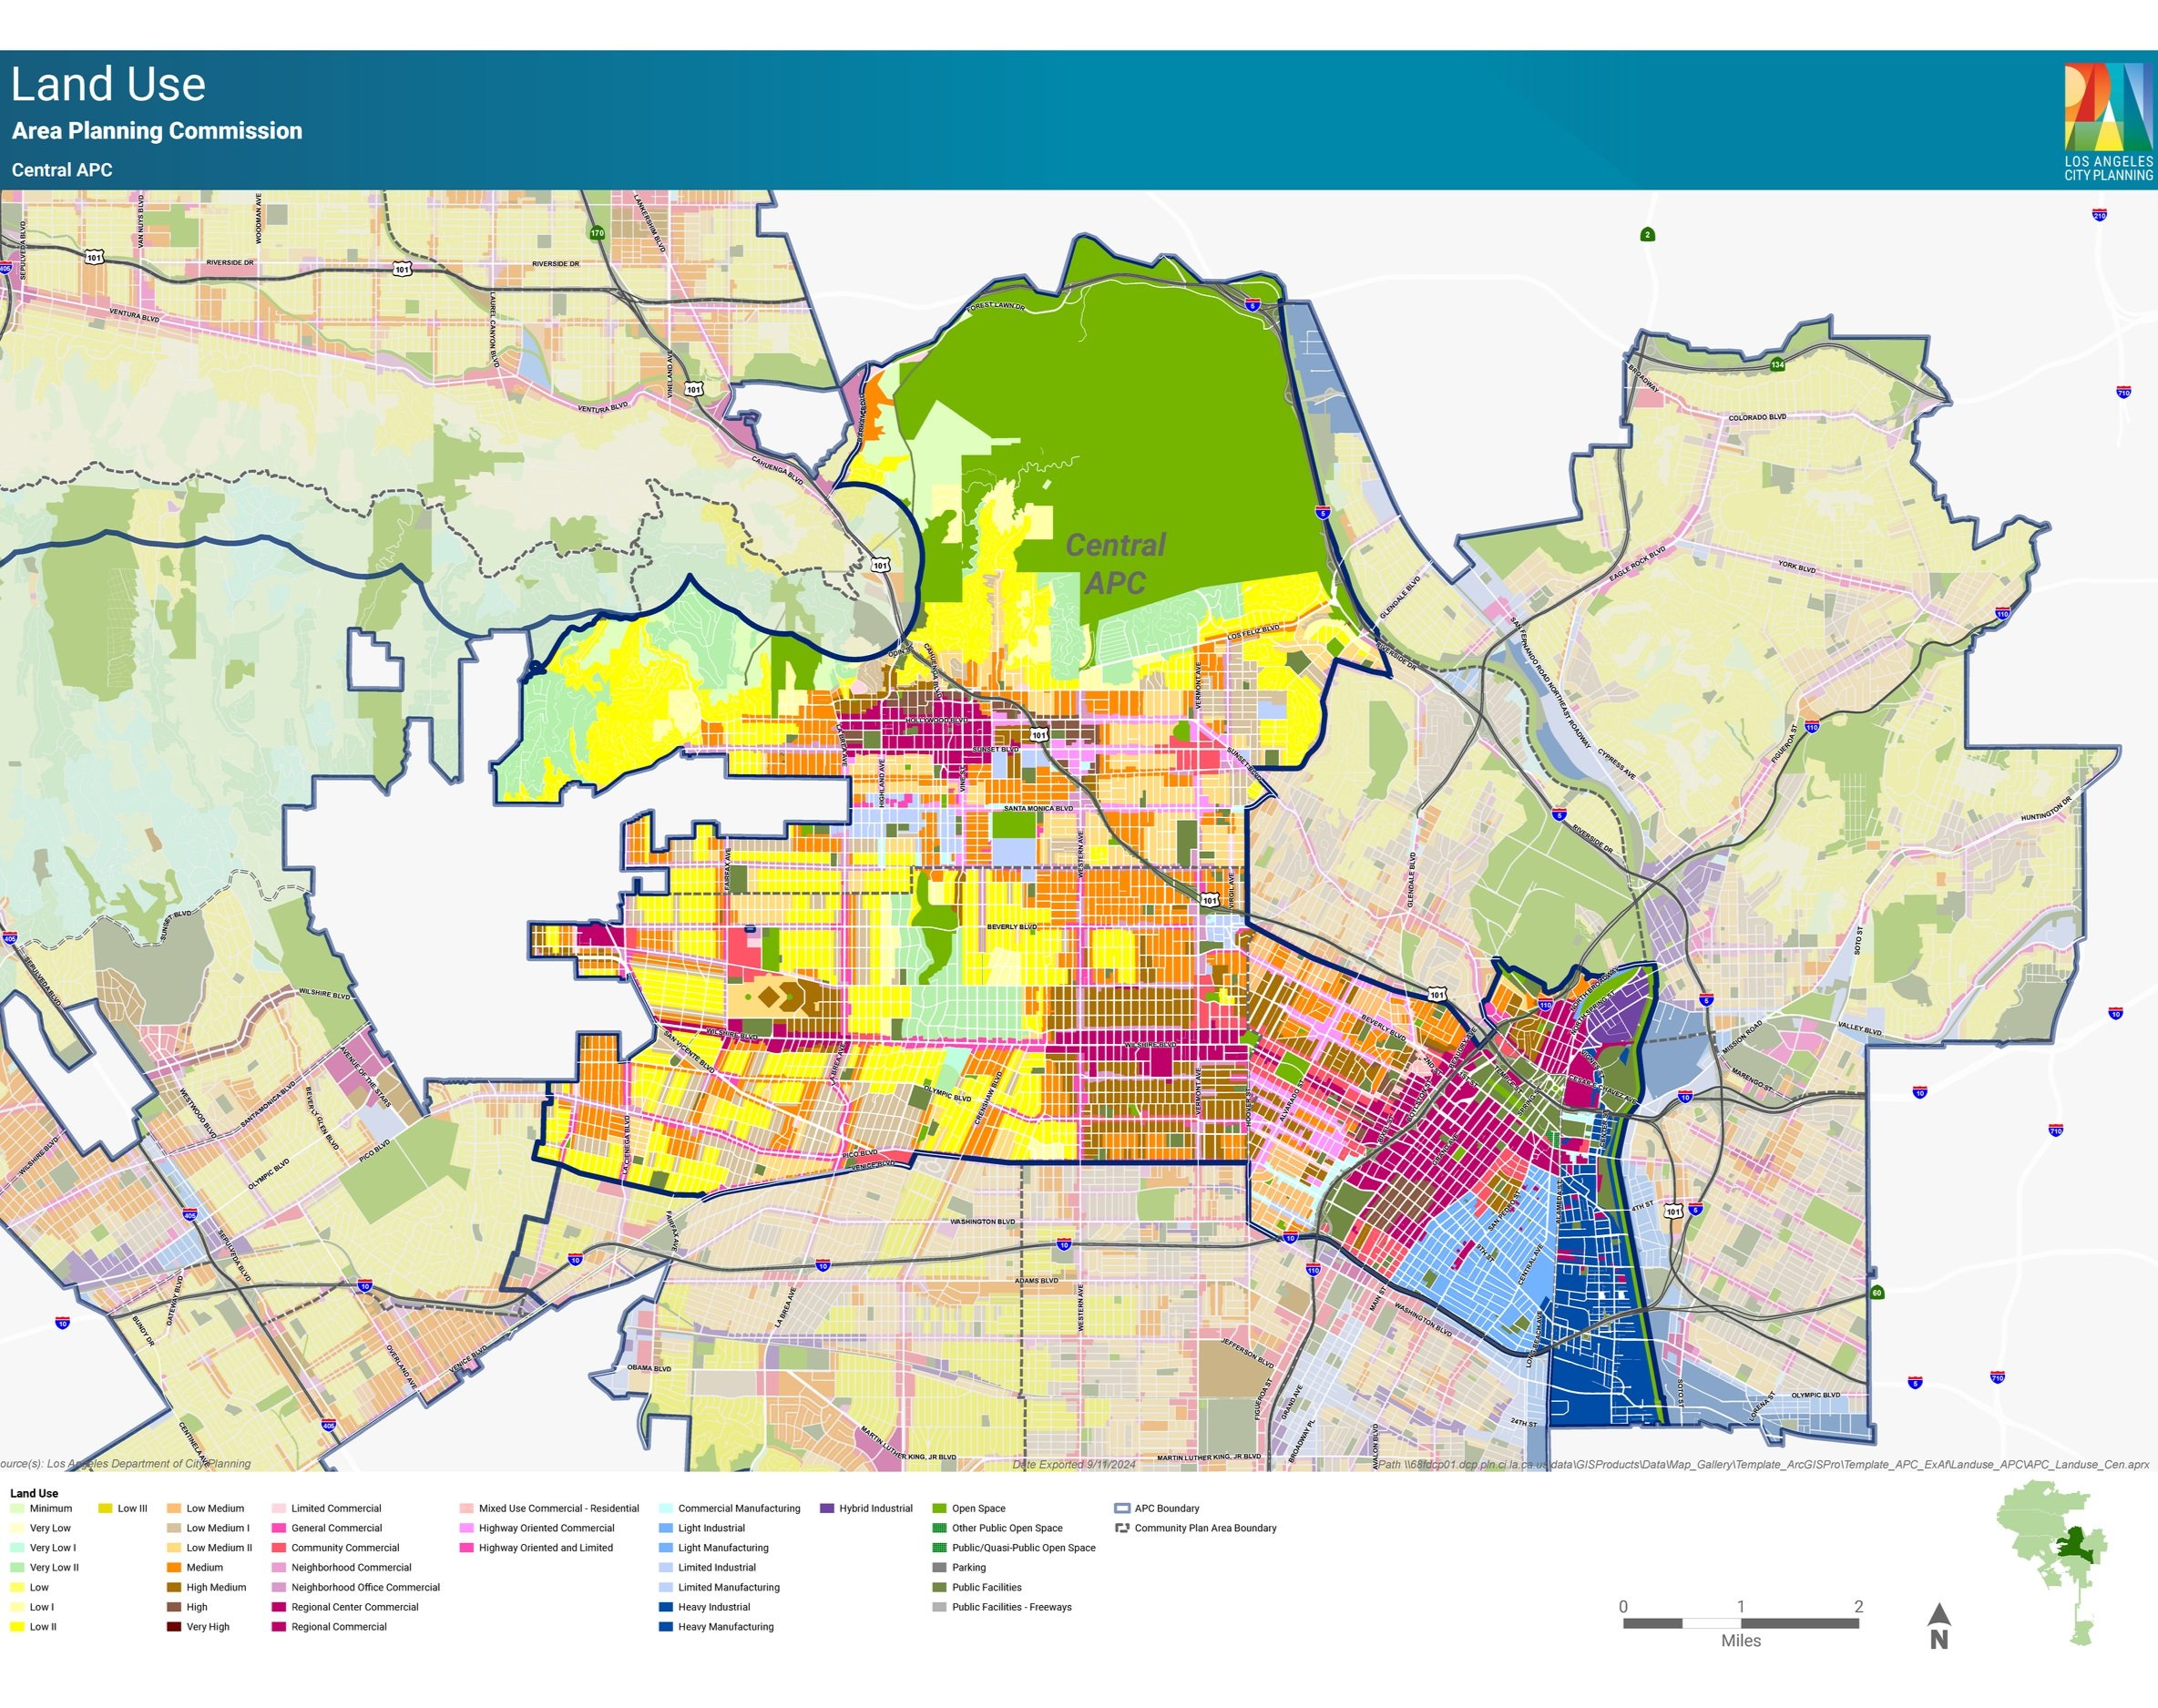The image size is (2158, 1708).
Task: Click the Limited Manufacturing legend label
Action: 728,1587
